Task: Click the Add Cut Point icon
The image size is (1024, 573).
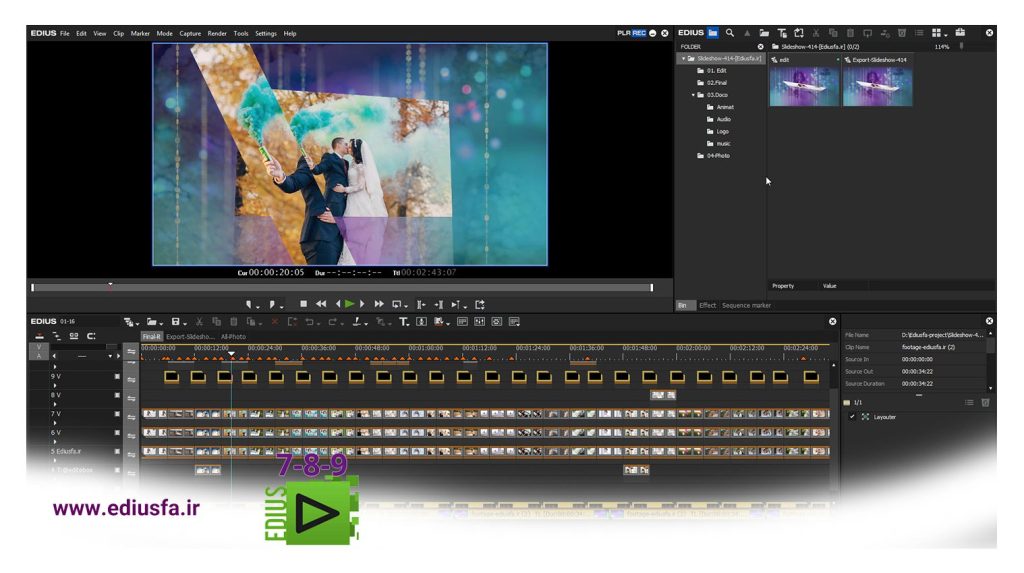Action: [357, 321]
